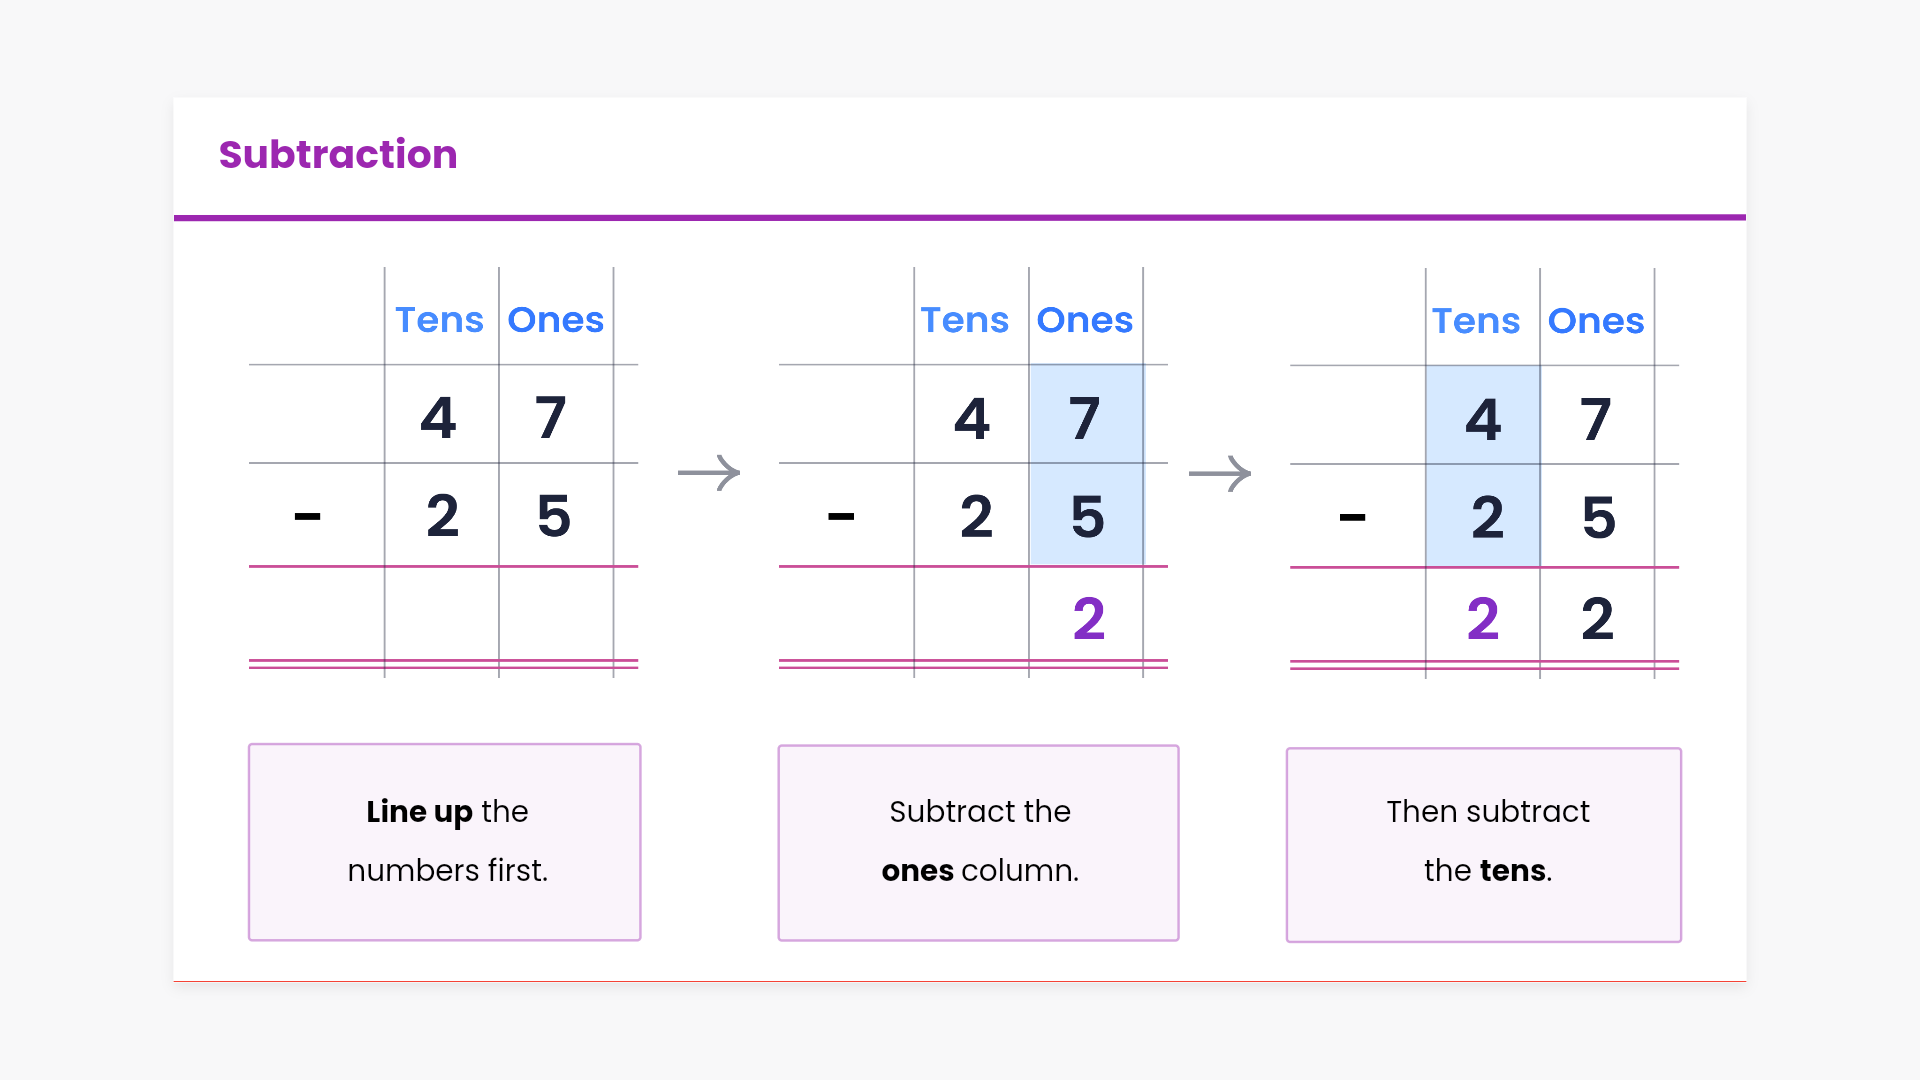Click the 'Subtract the ones column' box
The image size is (1920, 1080).
tap(978, 842)
